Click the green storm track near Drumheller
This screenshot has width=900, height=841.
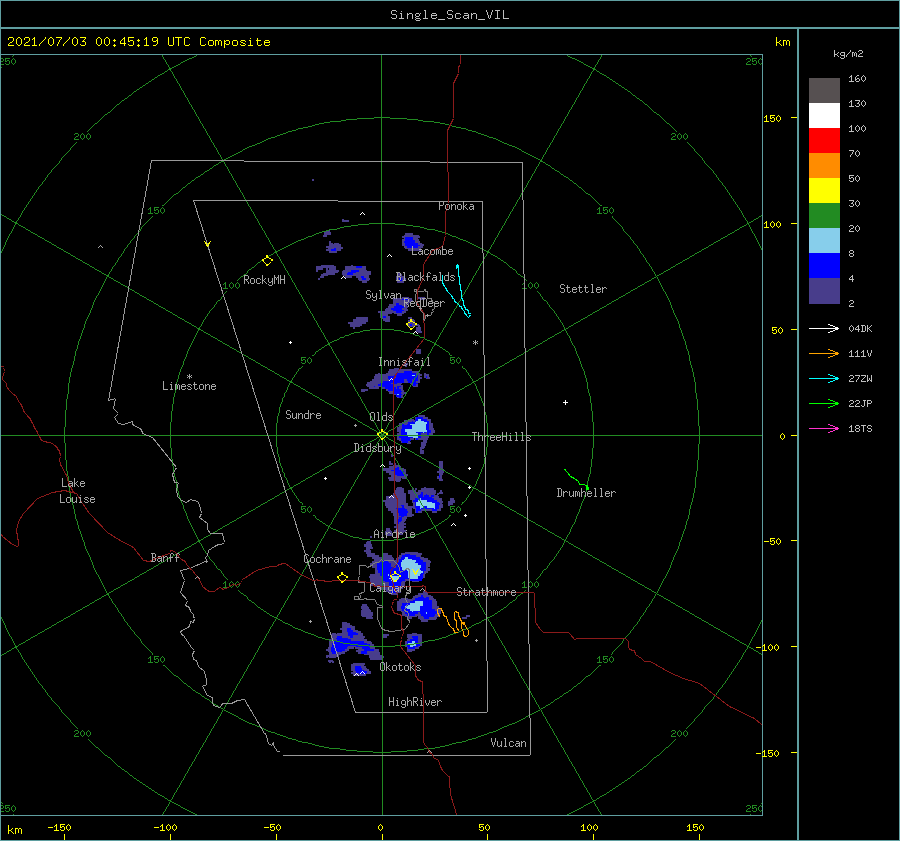[x=576, y=479]
